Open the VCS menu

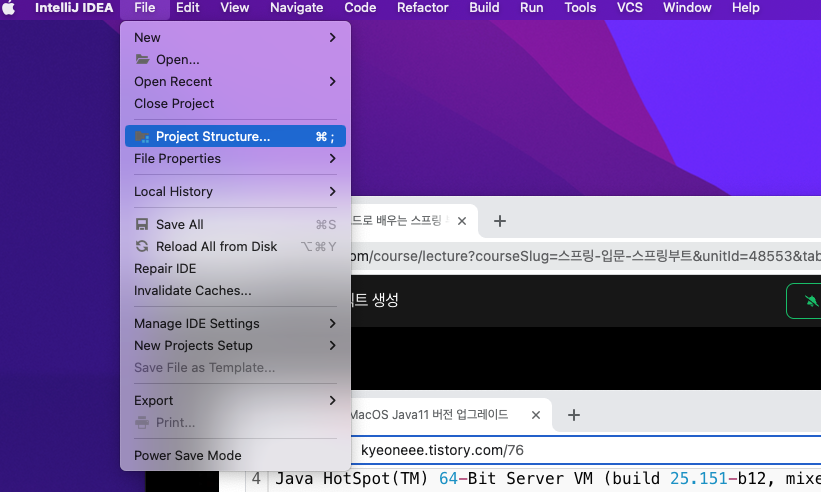[x=629, y=8]
